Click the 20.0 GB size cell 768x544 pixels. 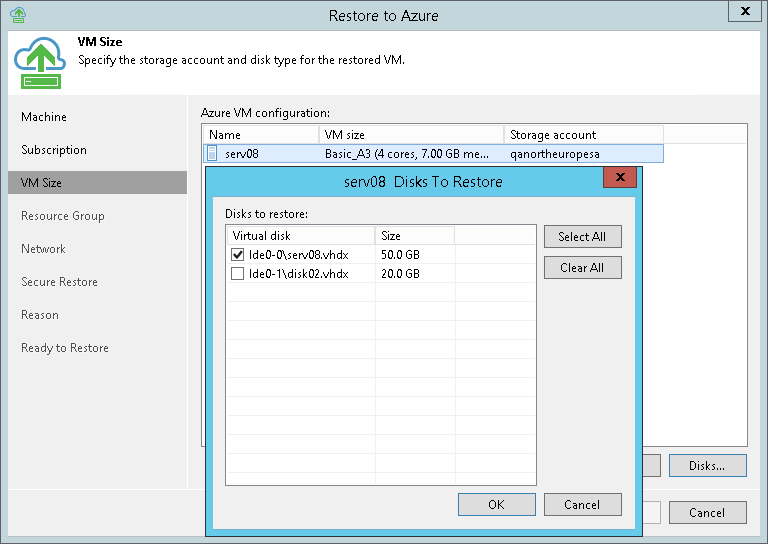pyautogui.click(x=400, y=273)
